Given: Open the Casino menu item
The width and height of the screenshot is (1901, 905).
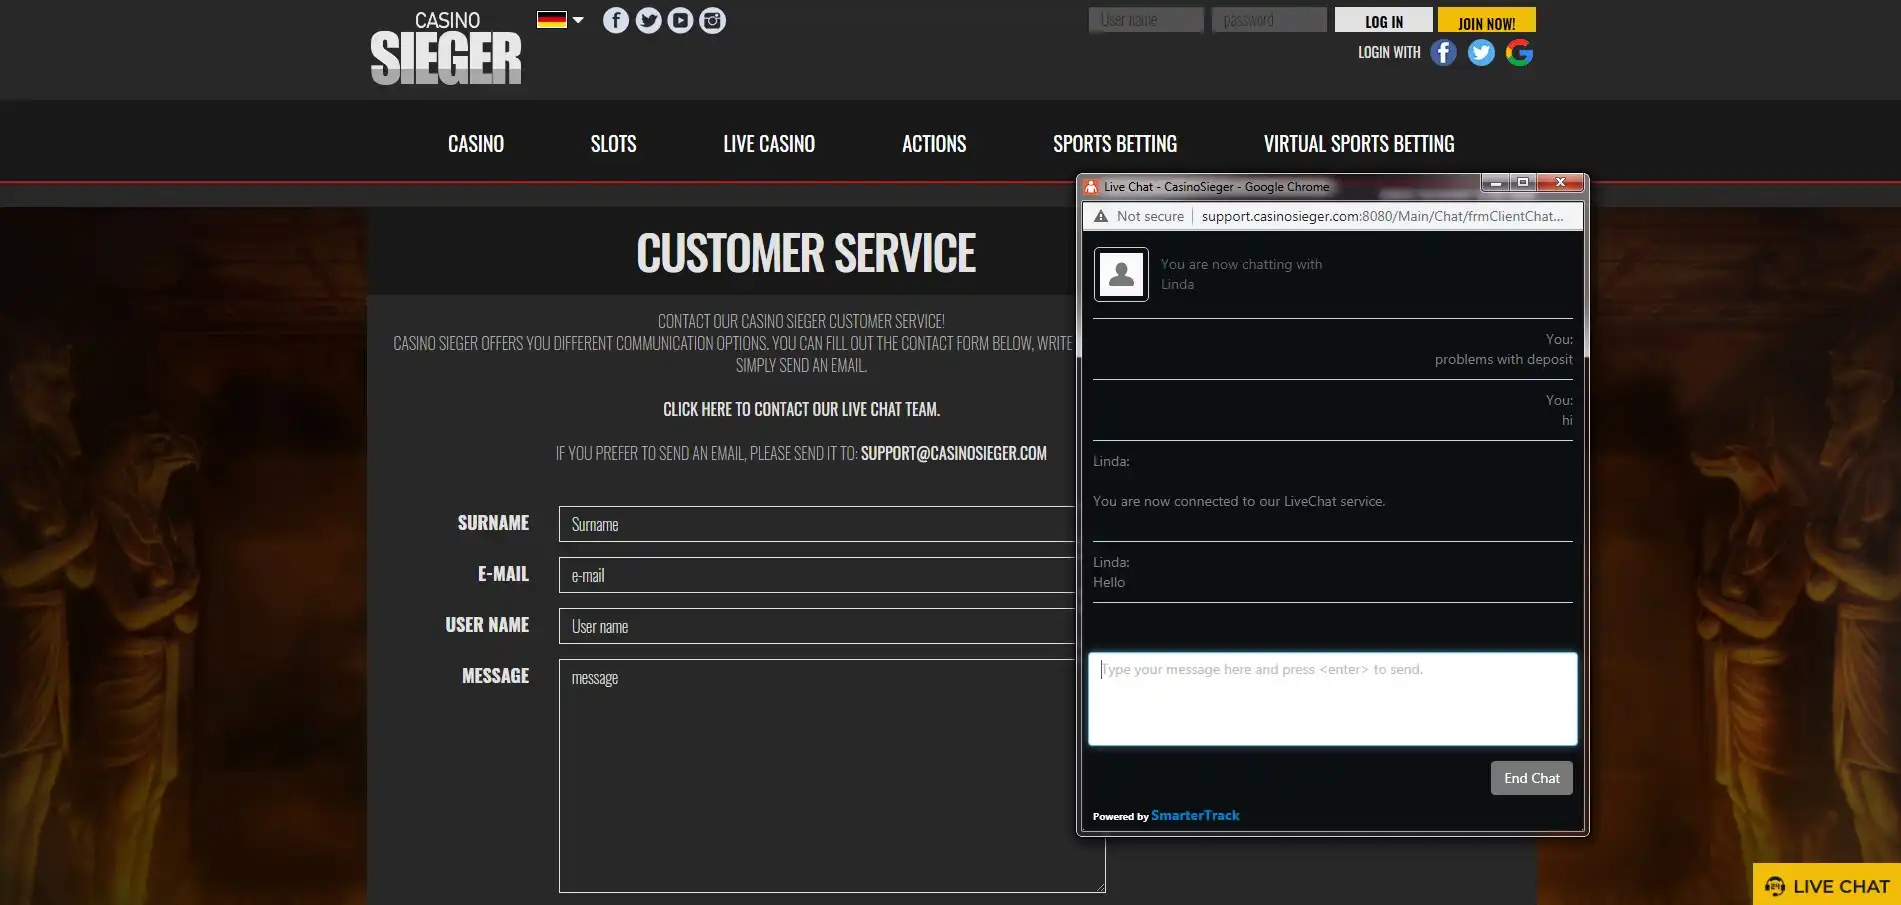Looking at the screenshot, I should (x=476, y=144).
